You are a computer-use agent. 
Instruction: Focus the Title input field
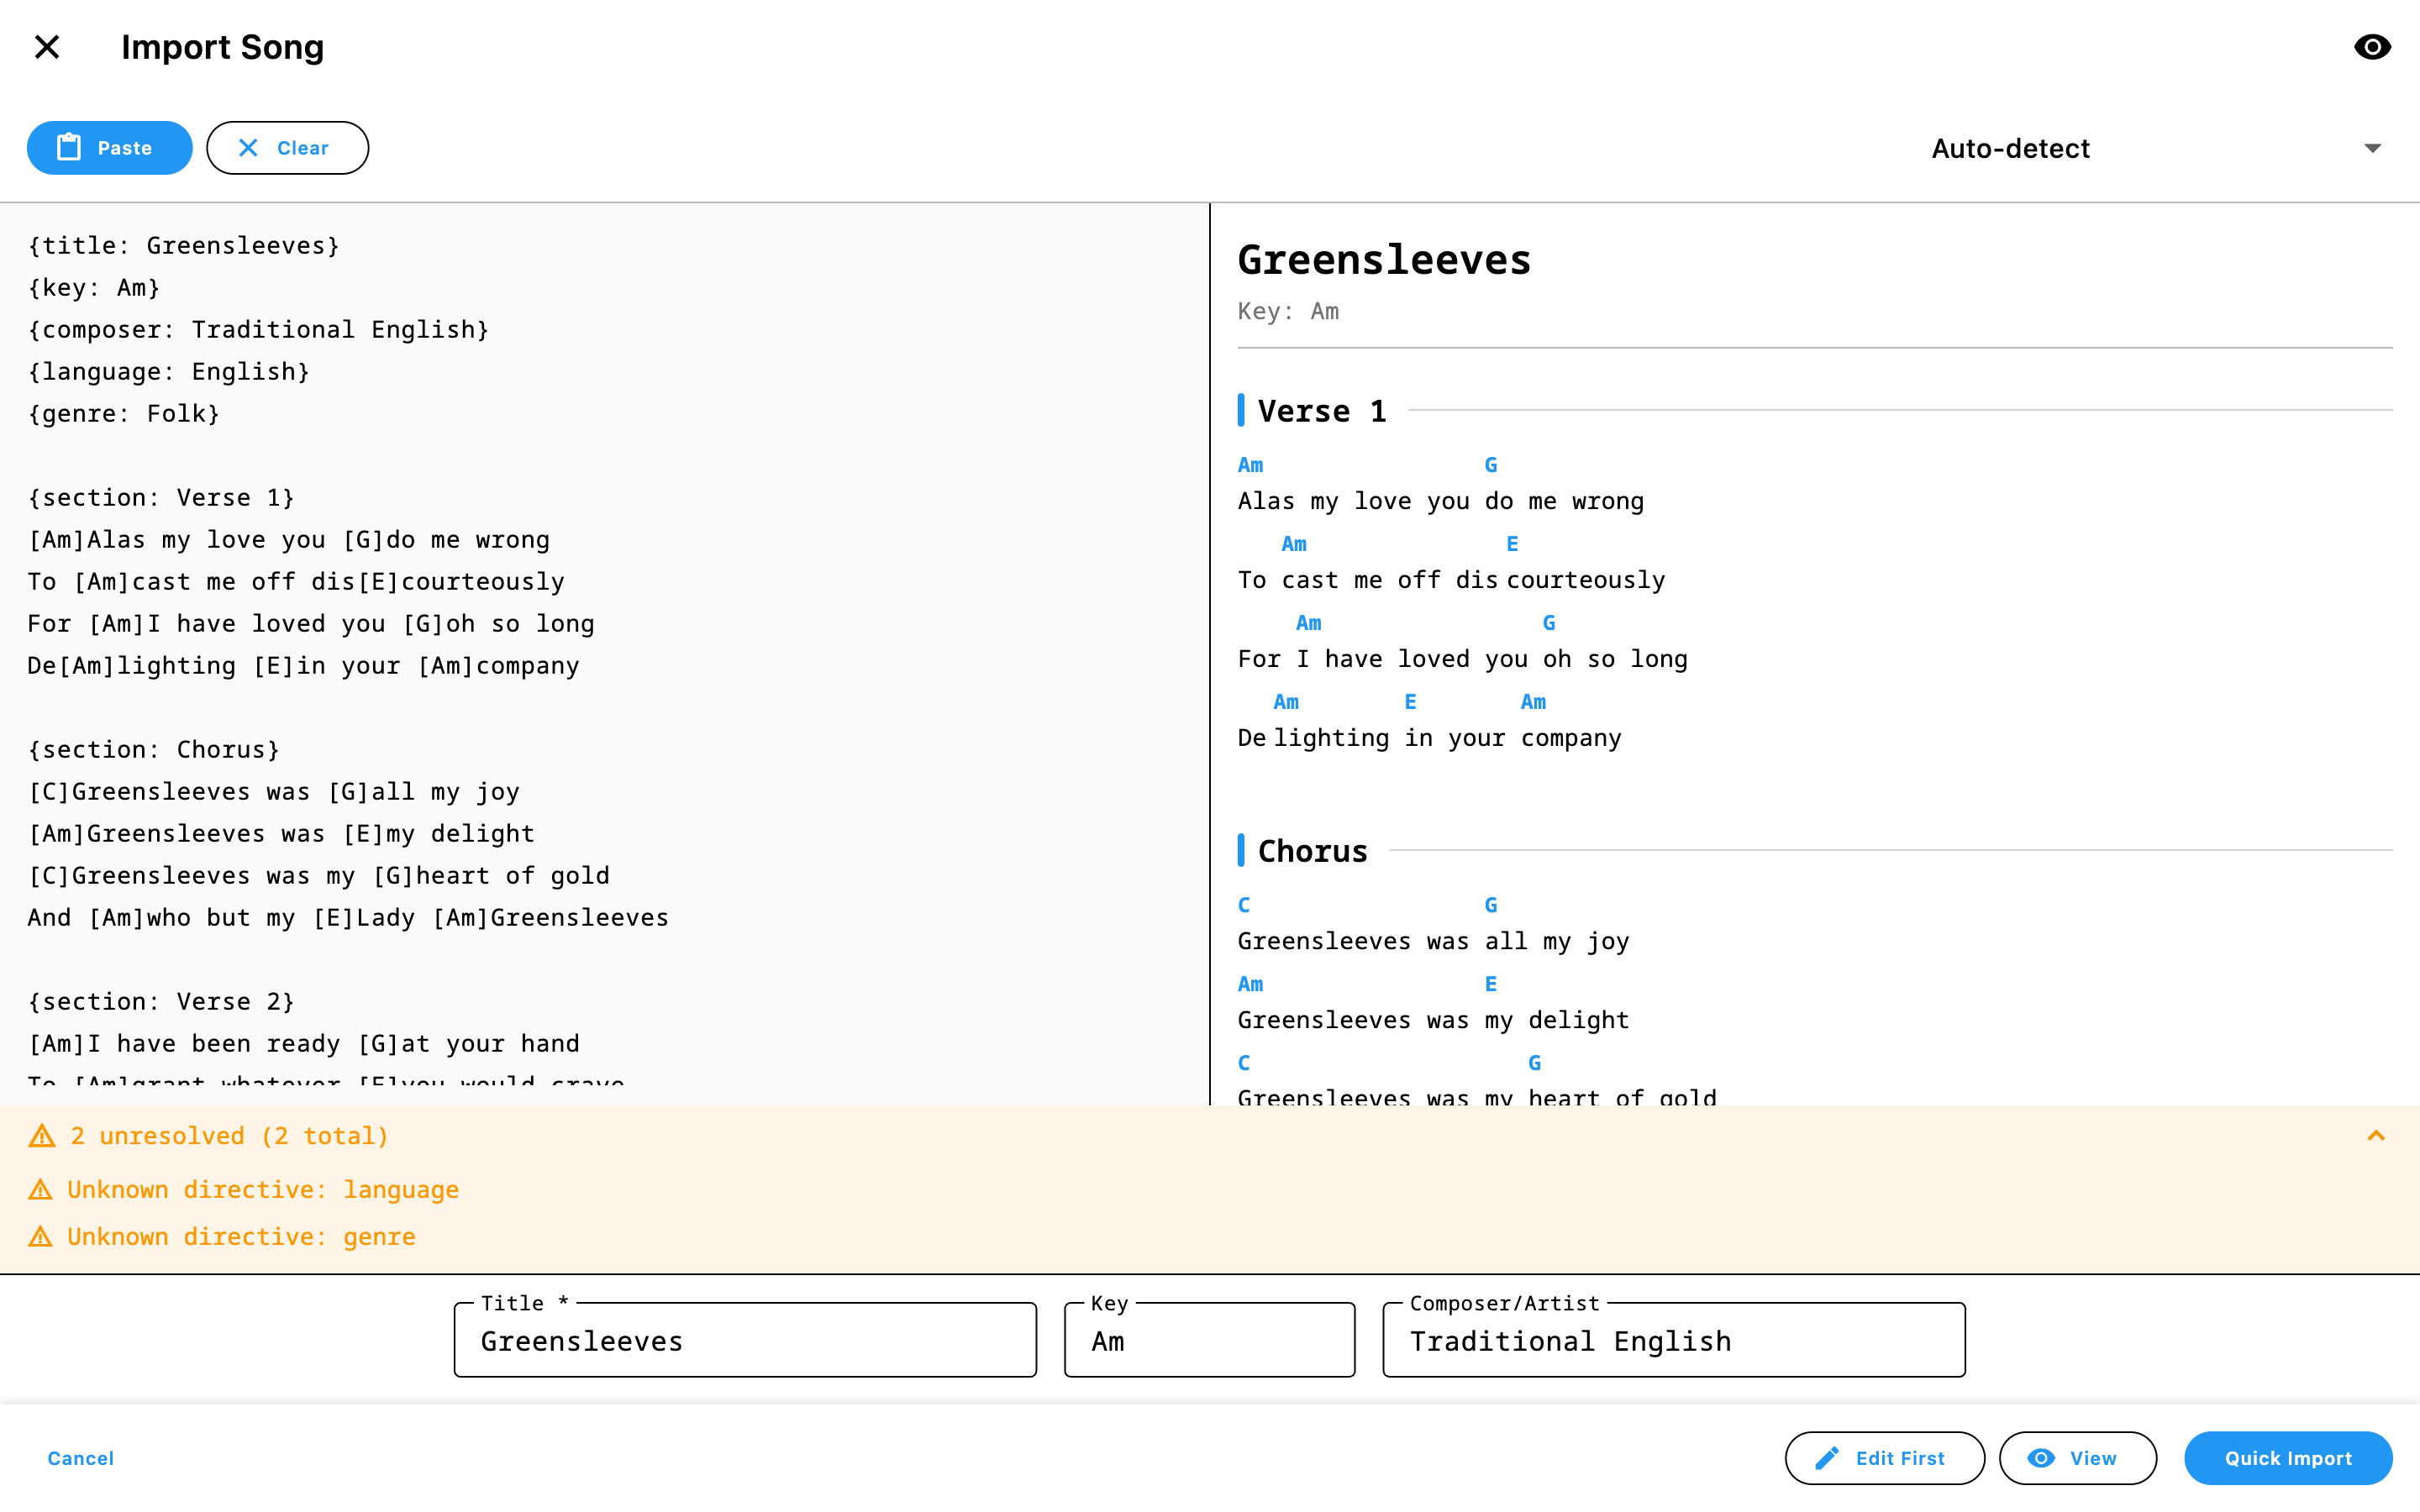point(744,1340)
